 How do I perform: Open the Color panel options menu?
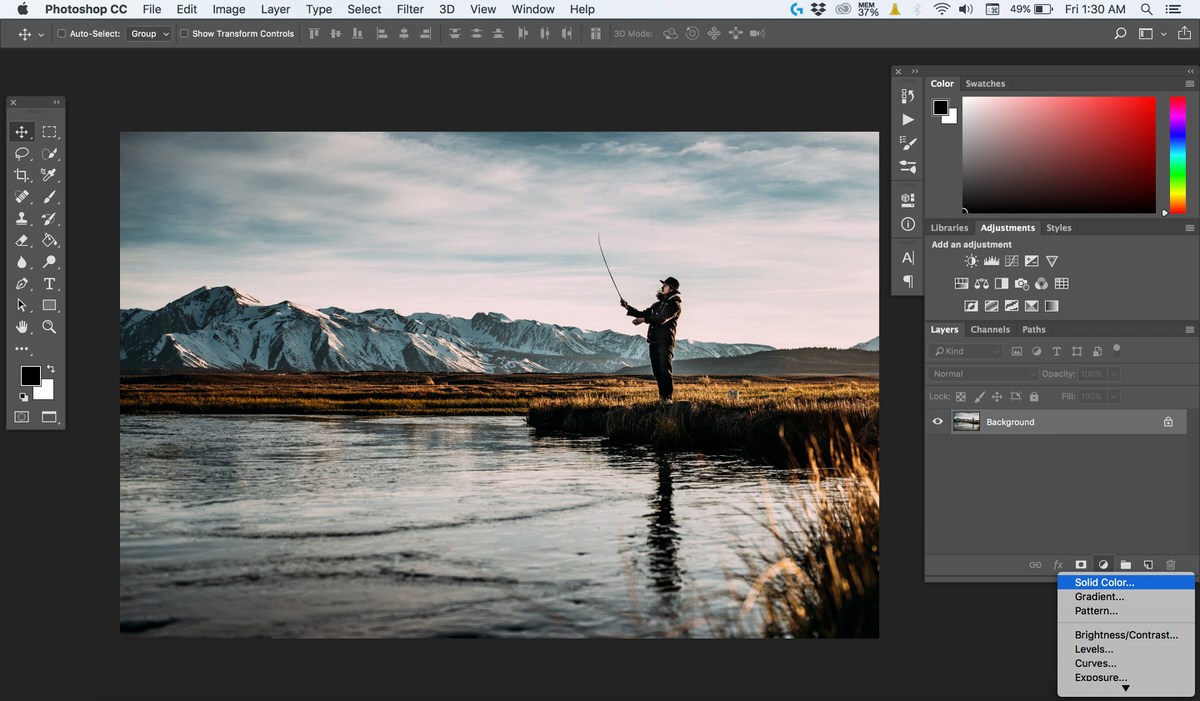[x=1189, y=84]
